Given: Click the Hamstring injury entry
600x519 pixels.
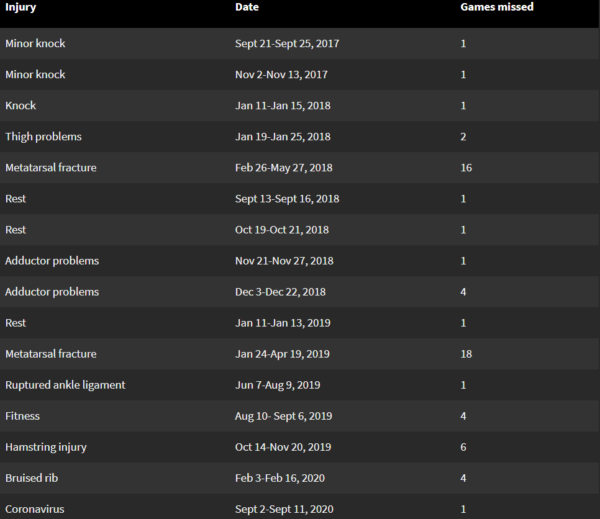Looking at the screenshot, I should pos(47,447).
